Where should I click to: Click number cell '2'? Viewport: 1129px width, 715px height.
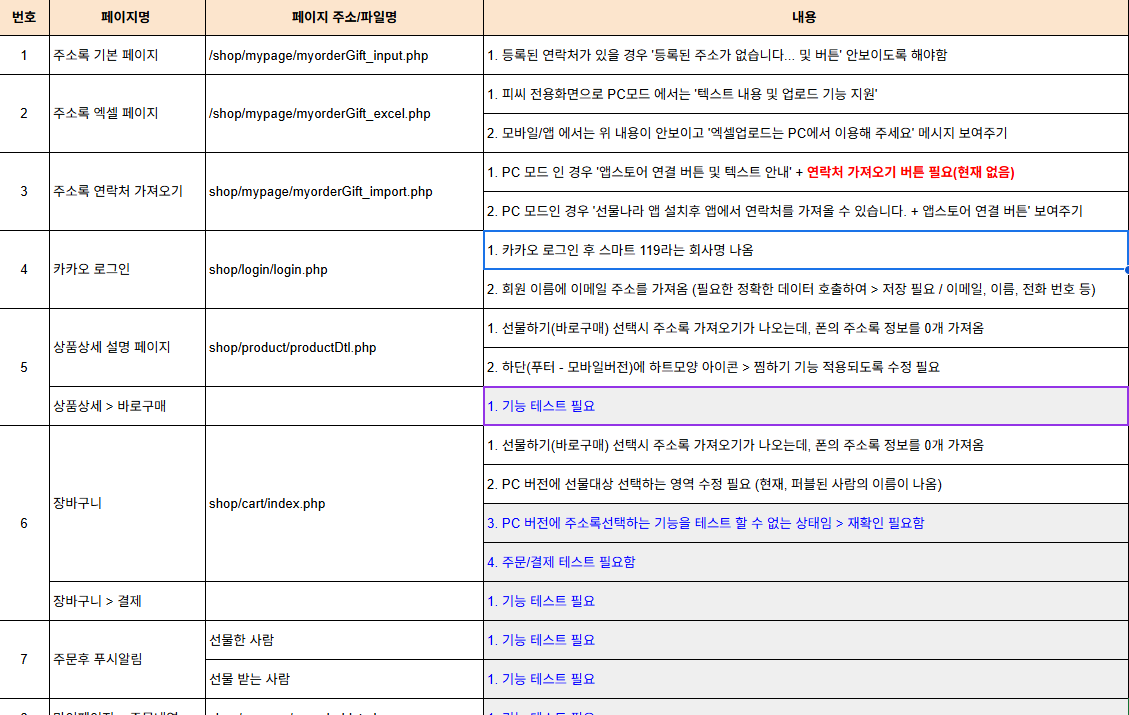tap(24, 114)
